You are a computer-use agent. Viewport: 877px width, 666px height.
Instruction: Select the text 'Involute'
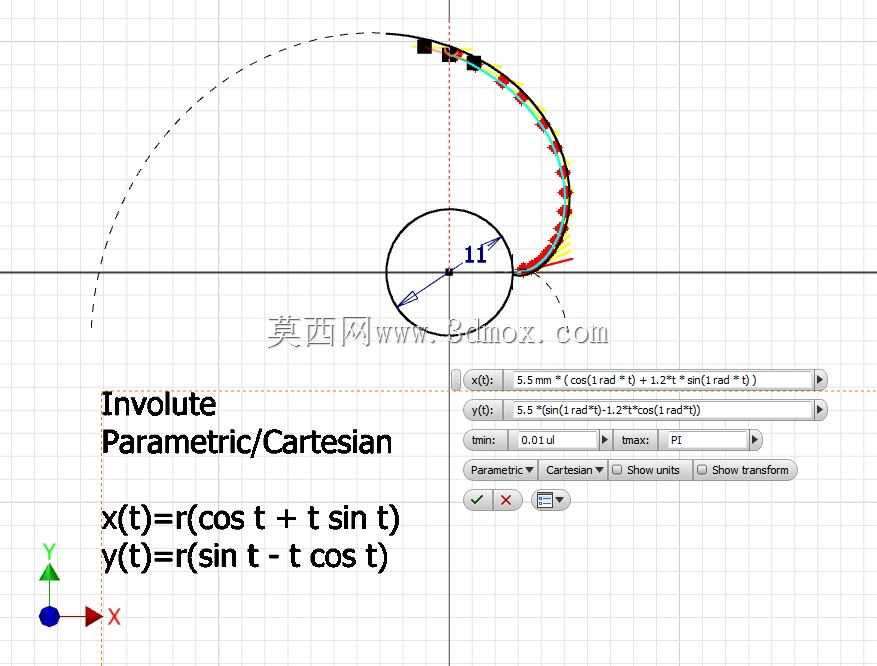tap(158, 404)
